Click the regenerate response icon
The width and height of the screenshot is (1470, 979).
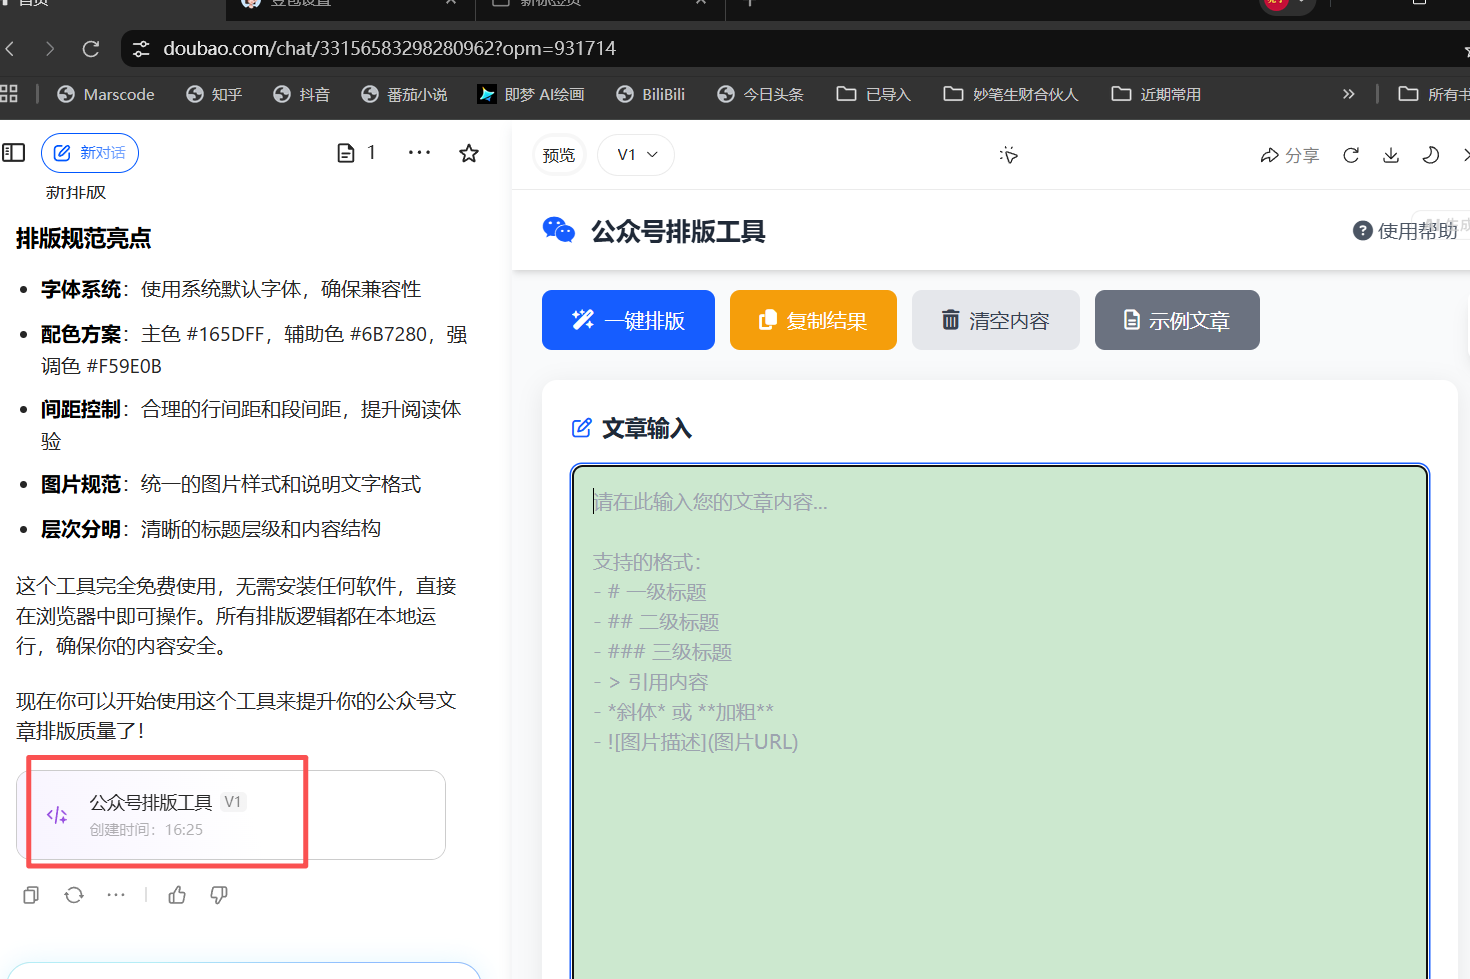click(x=73, y=894)
